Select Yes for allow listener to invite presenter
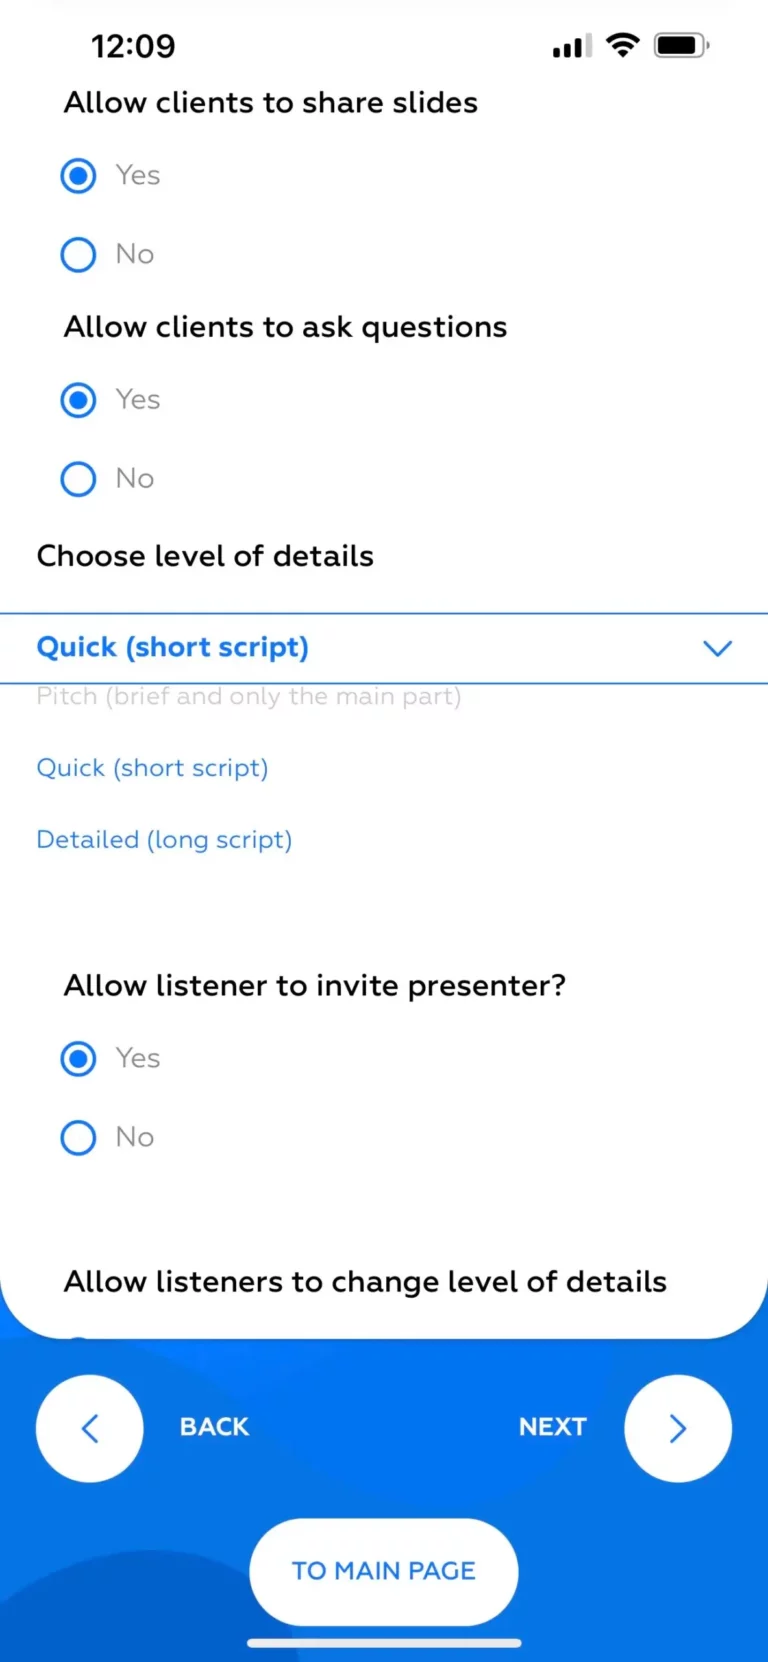 click(79, 1058)
